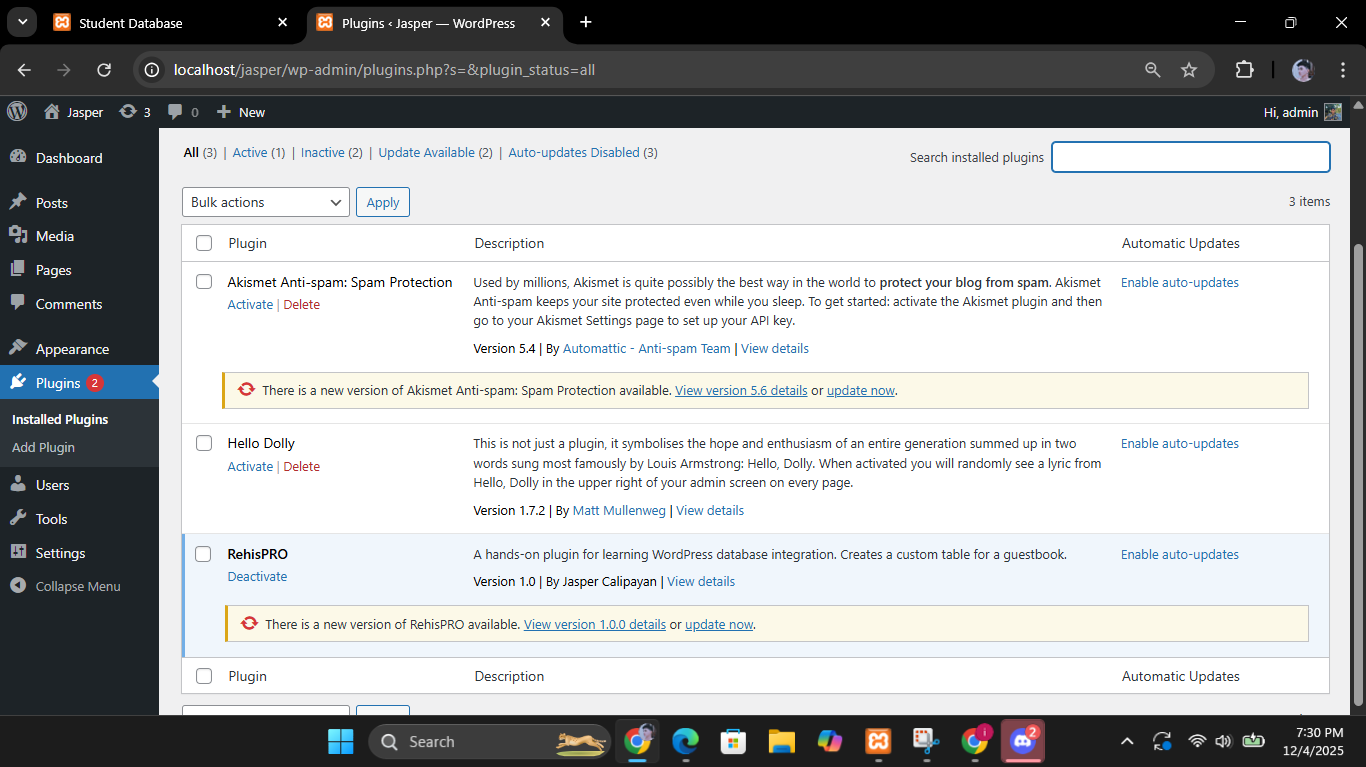The image size is (1366, 767).
Task: Check the Akismet Anti-spam plugin checkbox
Action: pyautogui.click(x=204, y=281)
